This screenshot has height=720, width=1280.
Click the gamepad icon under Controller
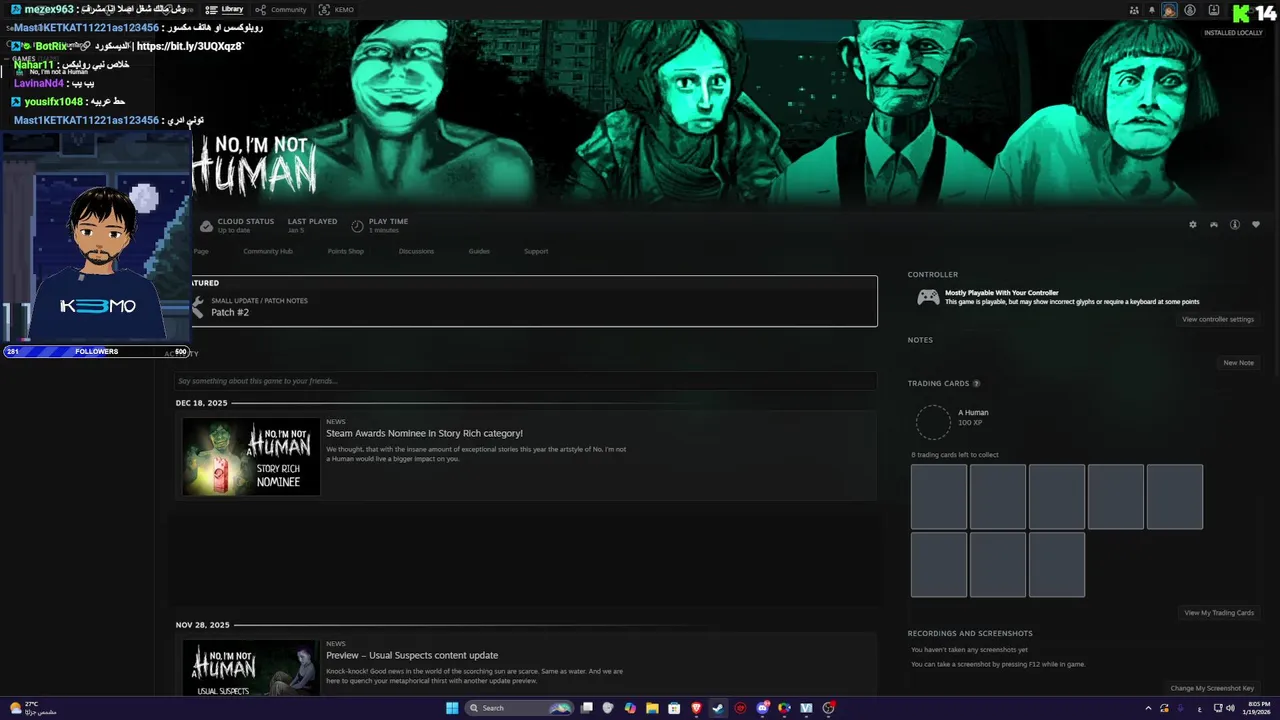point(928,297)
